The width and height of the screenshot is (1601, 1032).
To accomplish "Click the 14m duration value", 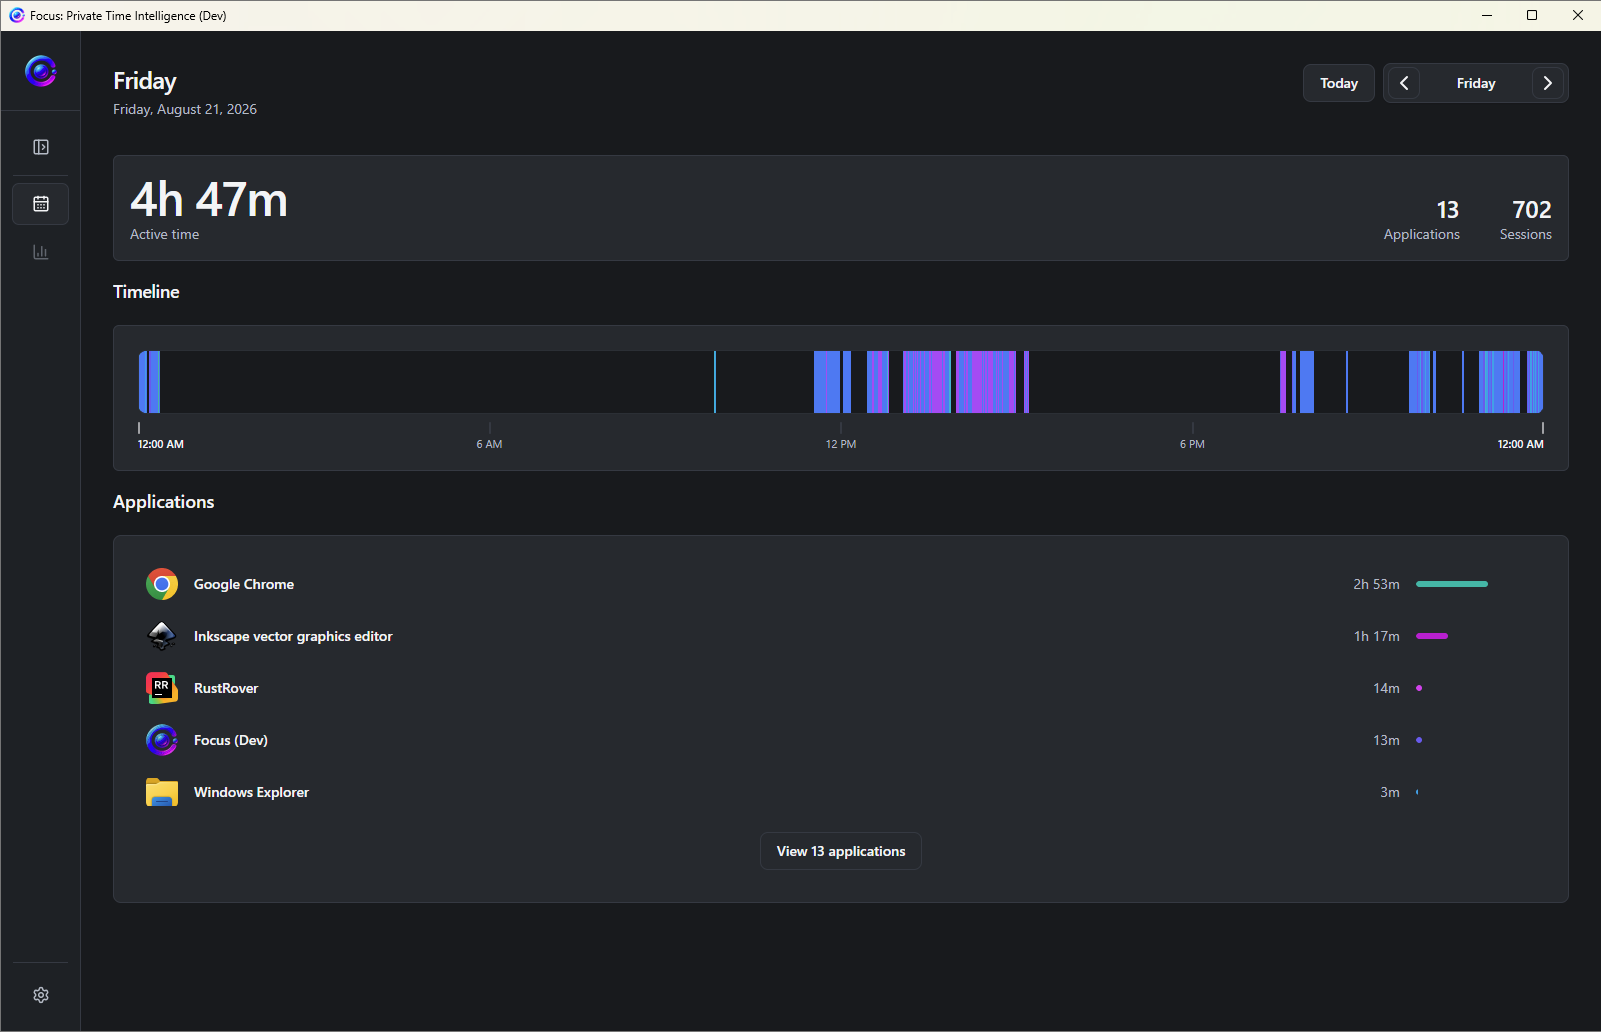I will (x=1386, y=688).
